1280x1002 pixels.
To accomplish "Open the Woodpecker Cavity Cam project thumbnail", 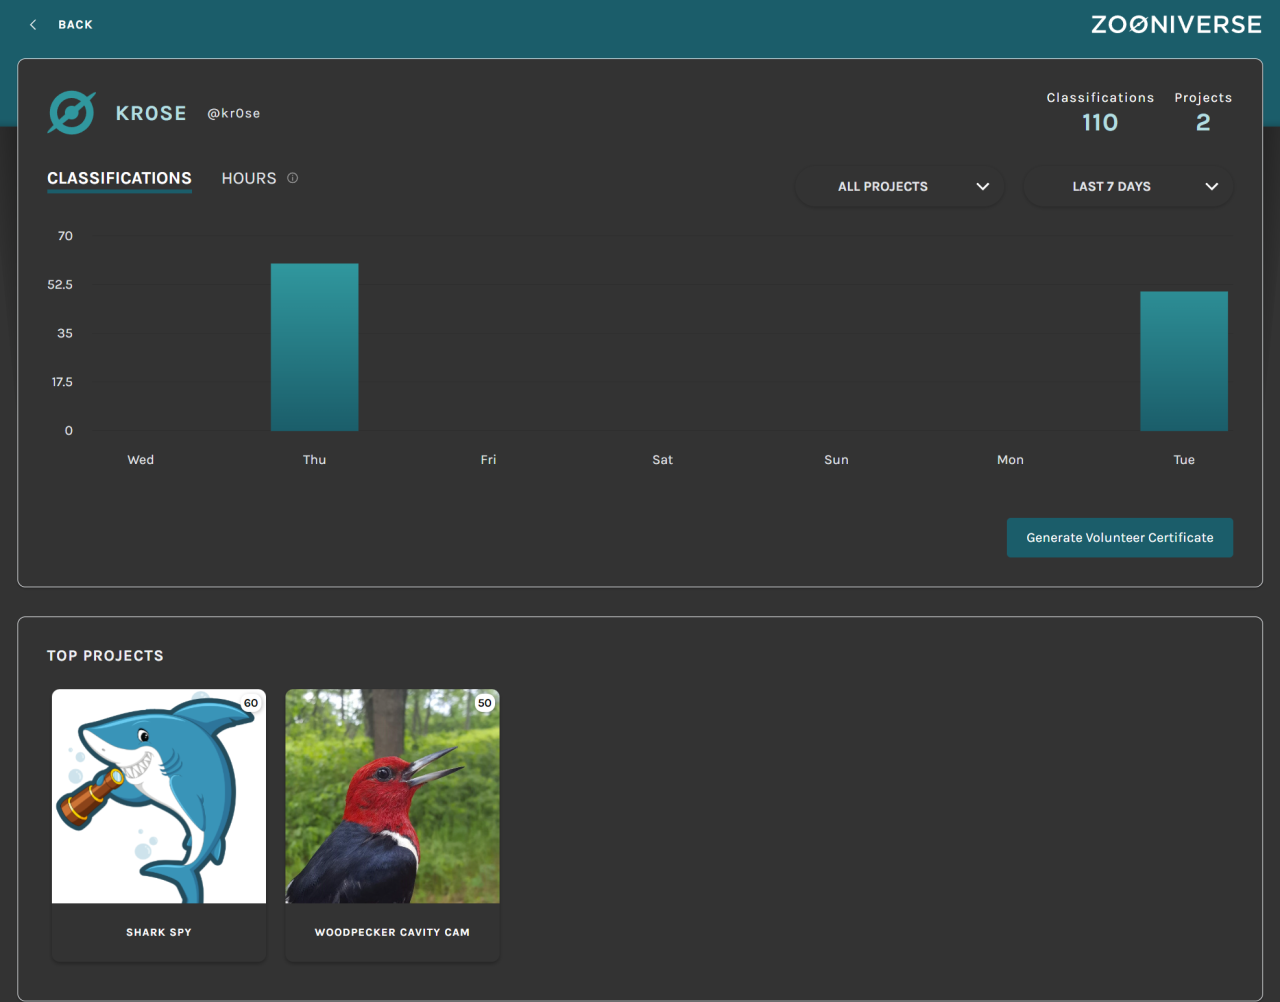I will (x=392, y=796).
